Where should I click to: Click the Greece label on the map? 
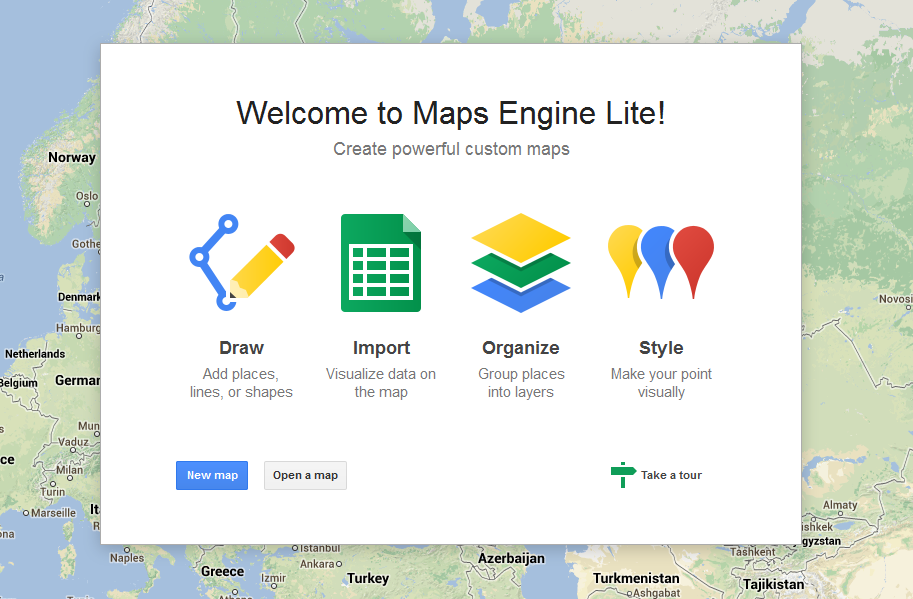click(222, 572)
